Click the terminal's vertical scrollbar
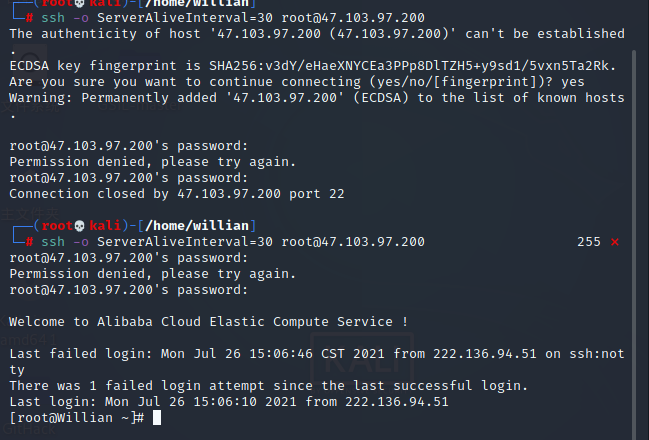This screenshot has height=440, width=649. [634, 244]
